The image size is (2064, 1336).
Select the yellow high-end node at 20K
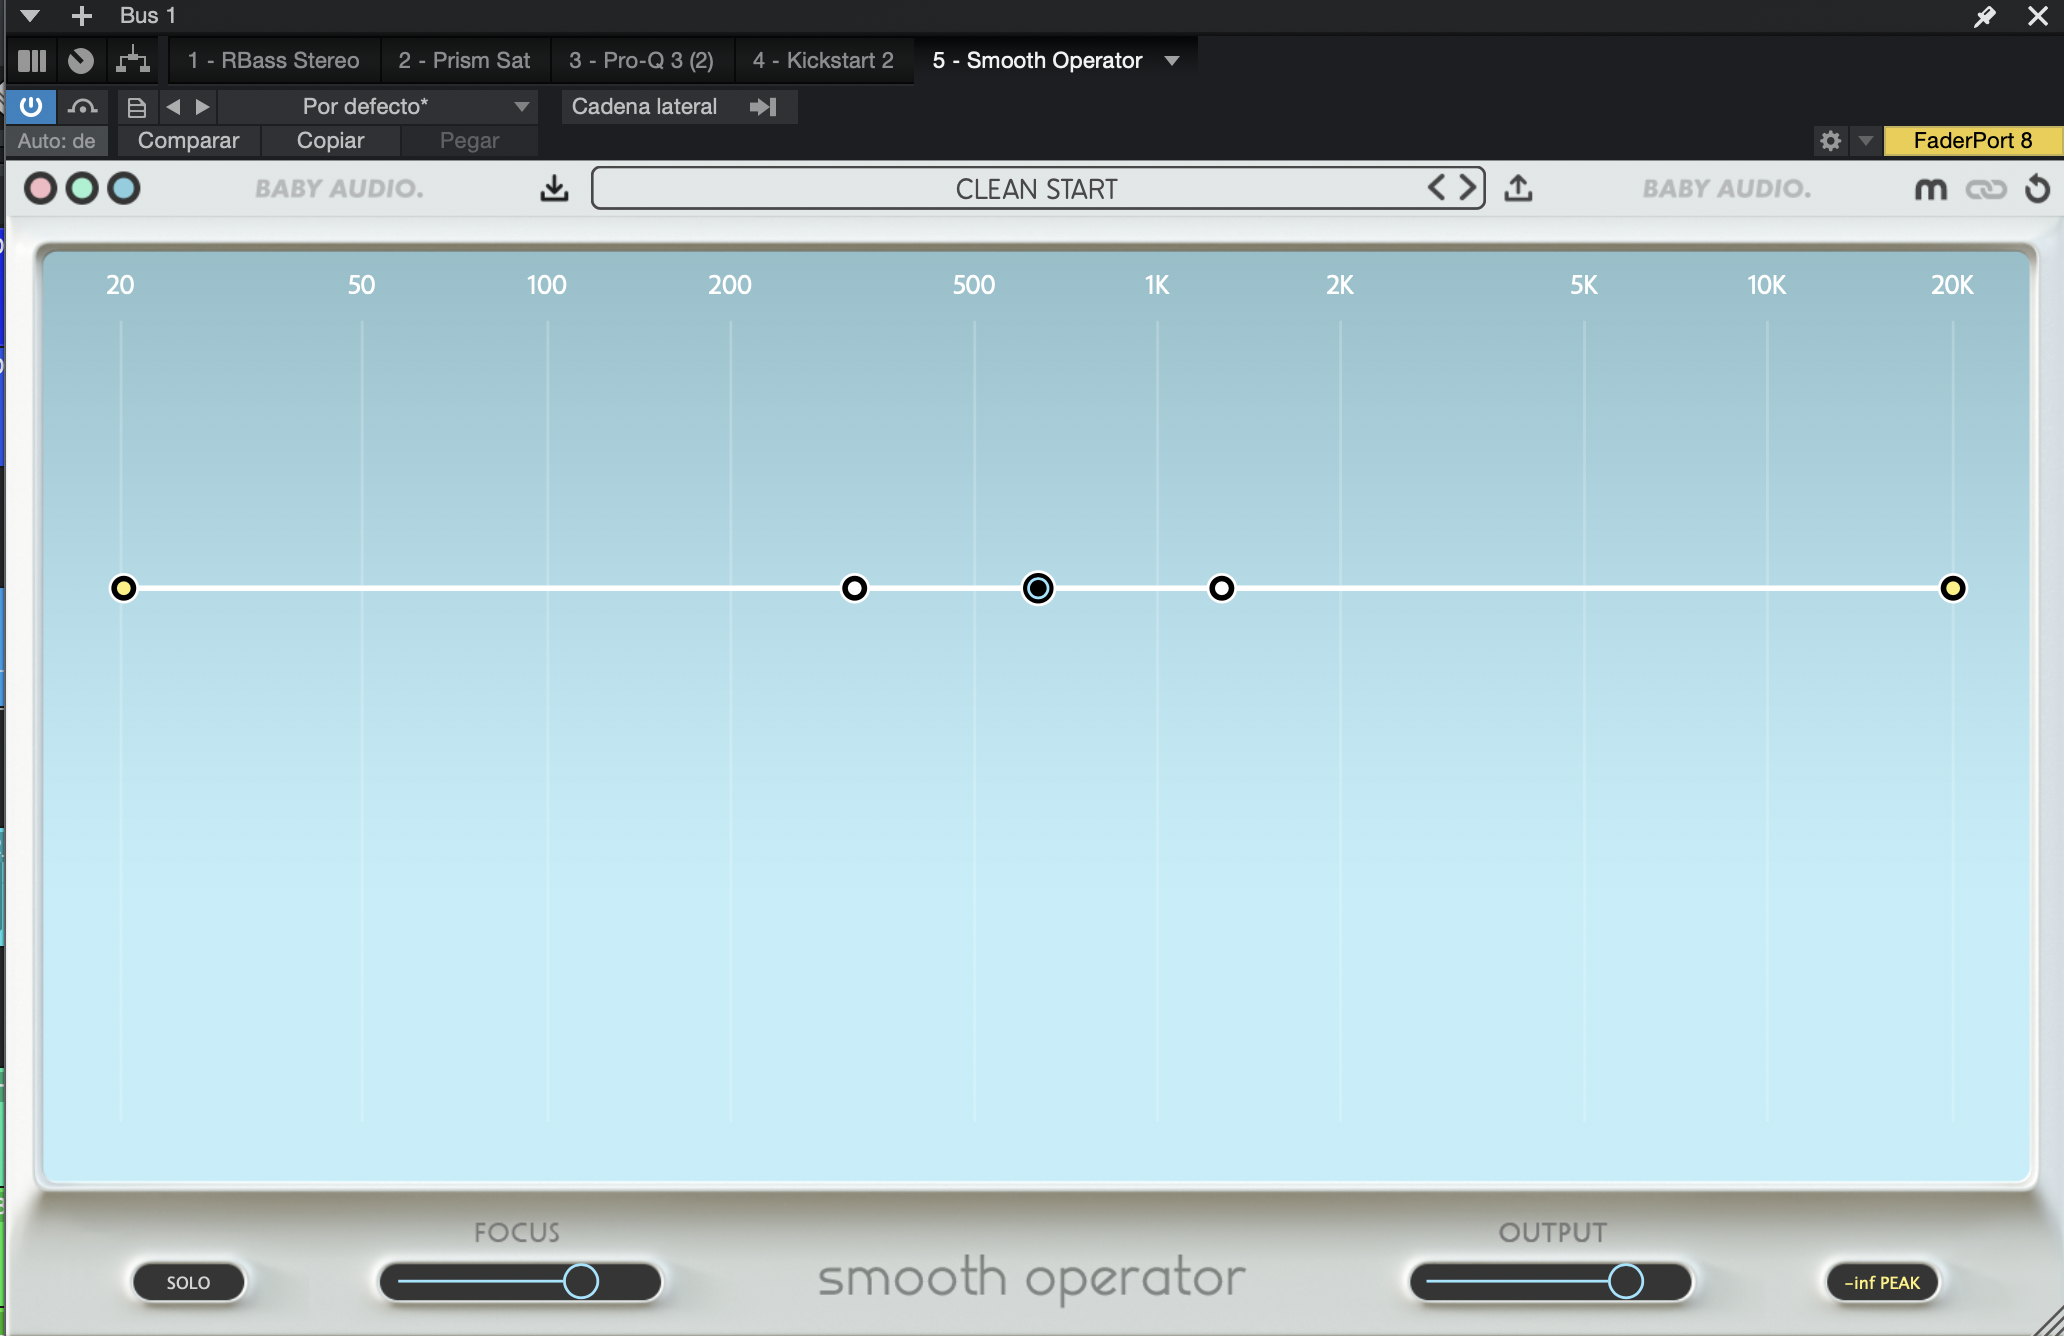[x=1953, y=588]
